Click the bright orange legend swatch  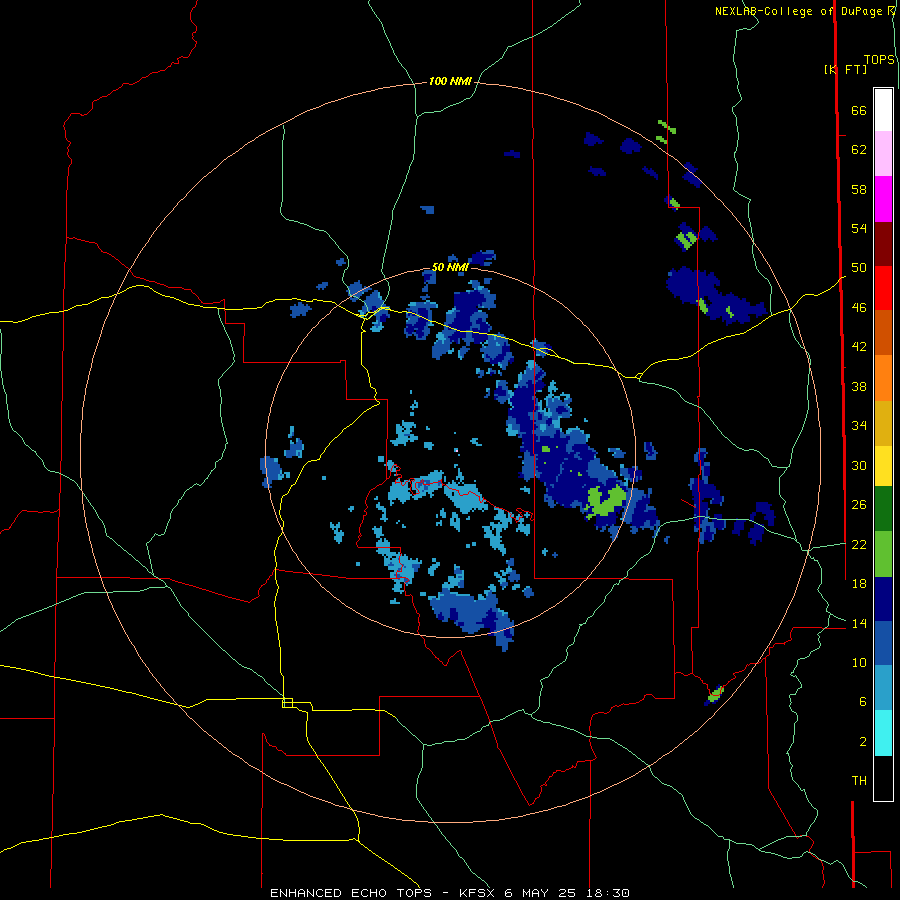pos(883,377)
